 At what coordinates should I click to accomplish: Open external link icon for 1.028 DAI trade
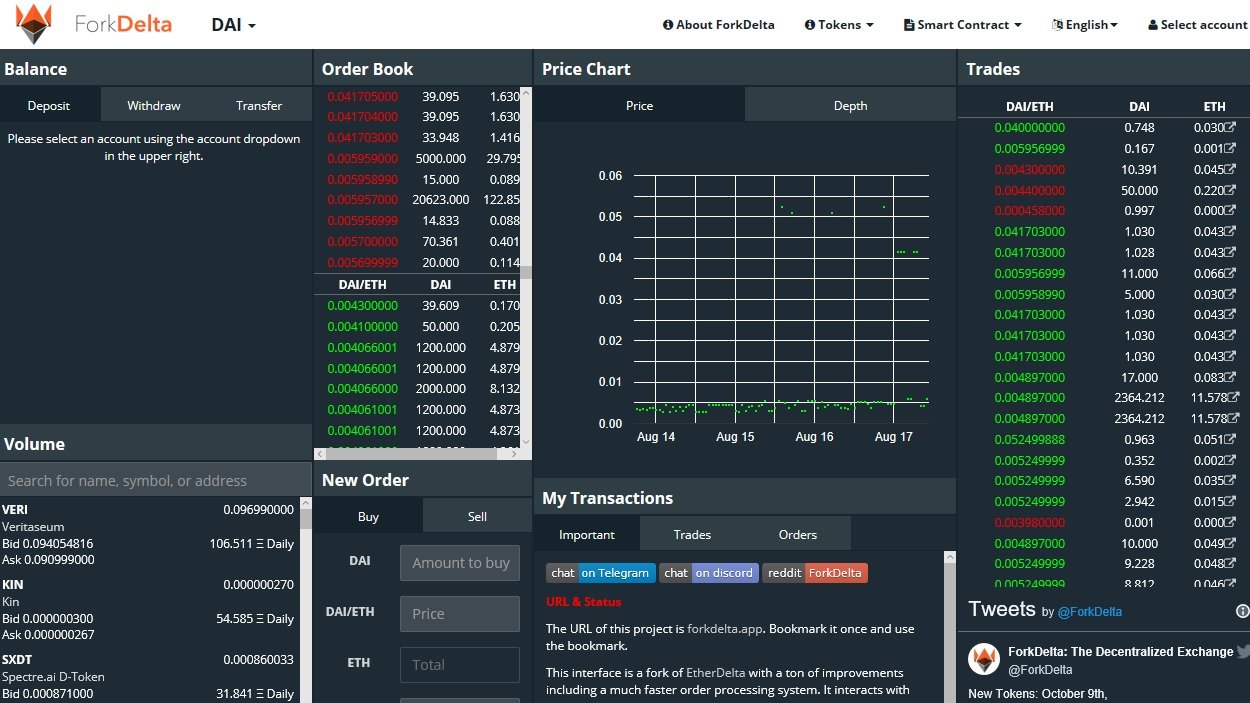click(1231, 253)
